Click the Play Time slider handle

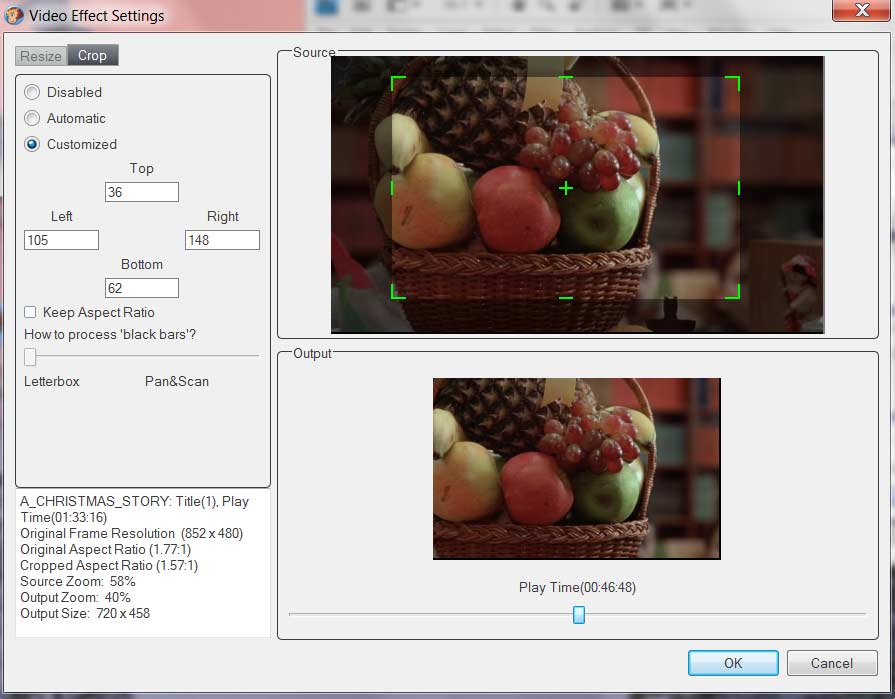click(579, 615)
